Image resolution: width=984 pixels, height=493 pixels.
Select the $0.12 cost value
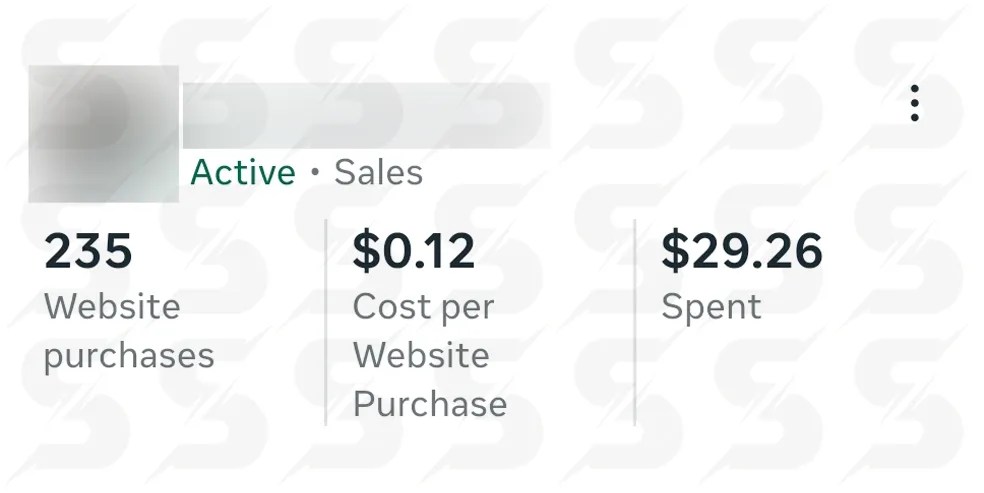(x=413, y=250)
